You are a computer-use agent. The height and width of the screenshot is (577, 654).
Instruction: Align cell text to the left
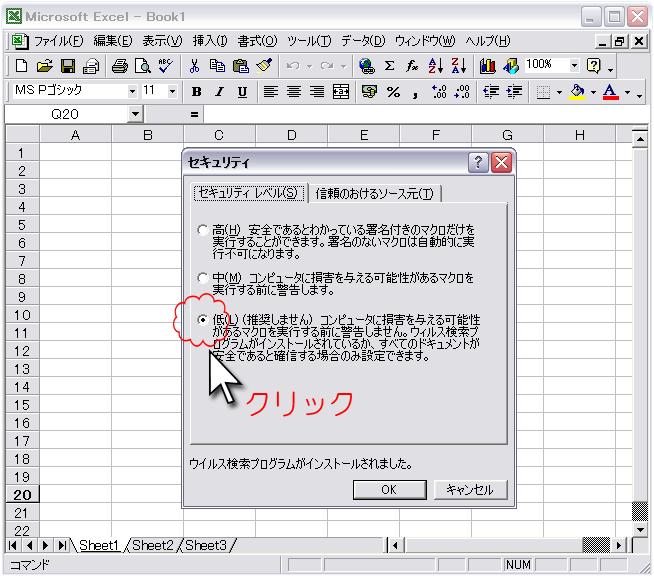[x=271, y=92]
